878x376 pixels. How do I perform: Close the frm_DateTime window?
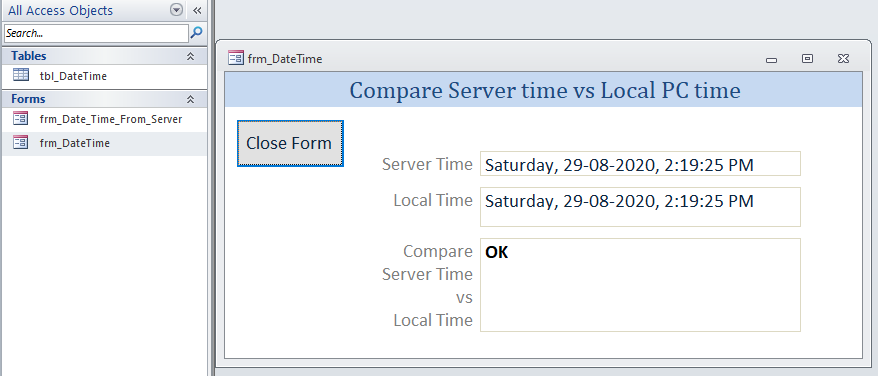[x=843, y=58]
